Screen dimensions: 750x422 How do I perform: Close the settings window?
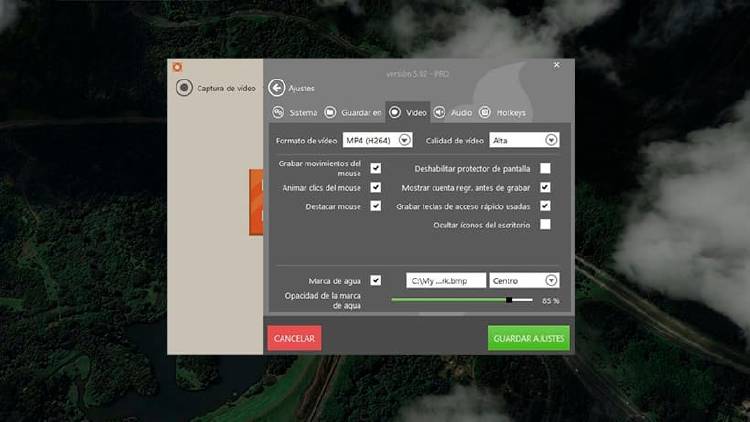(556, 65)
